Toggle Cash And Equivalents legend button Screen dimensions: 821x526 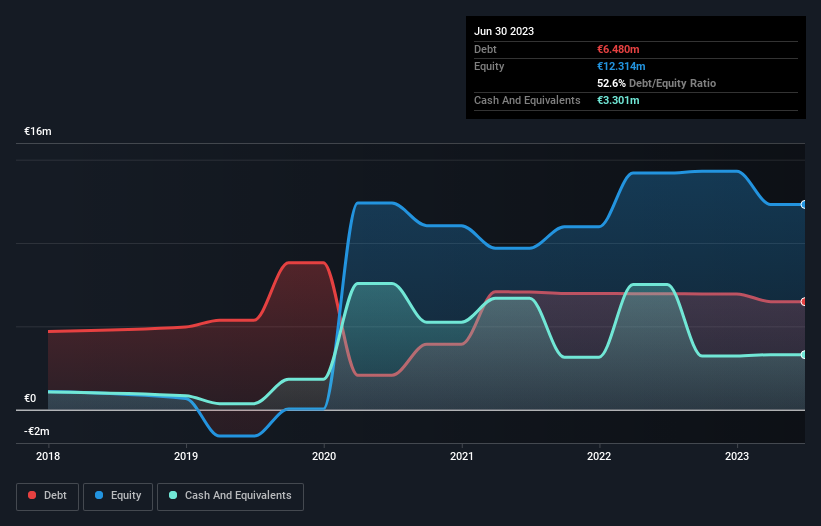[x=230, y=496]
